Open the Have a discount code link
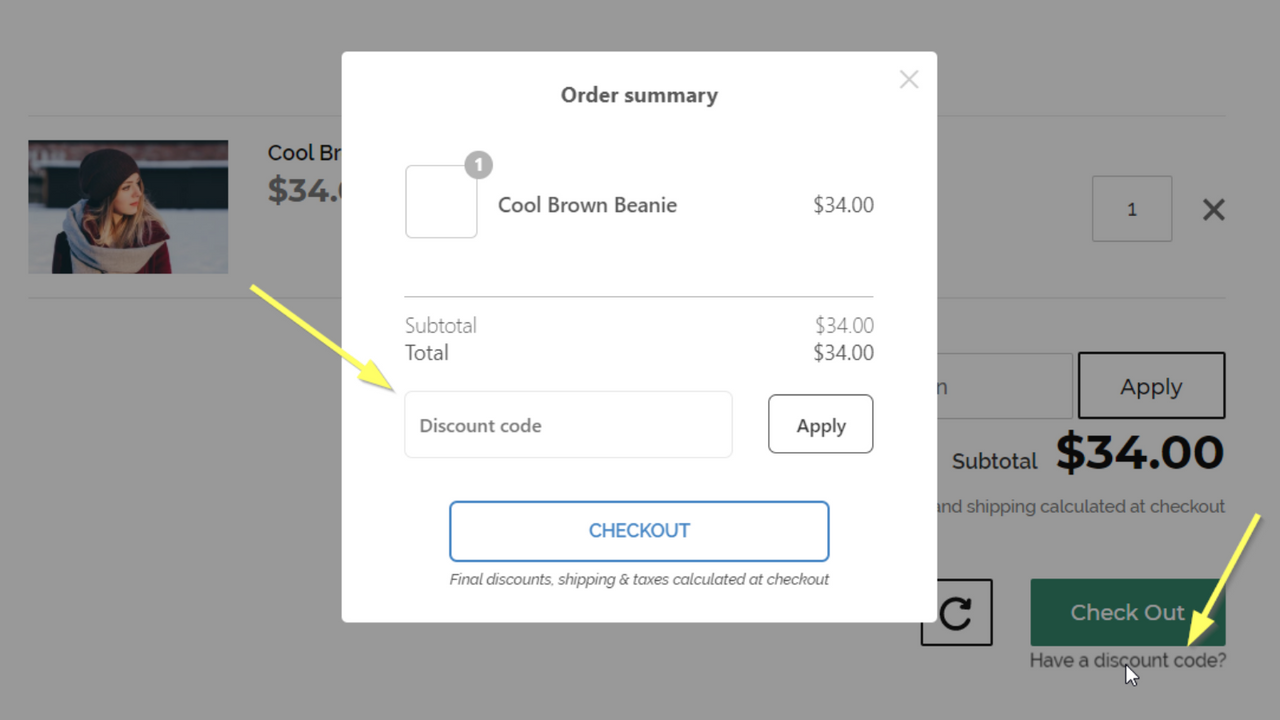 (x=1127, y=660)
